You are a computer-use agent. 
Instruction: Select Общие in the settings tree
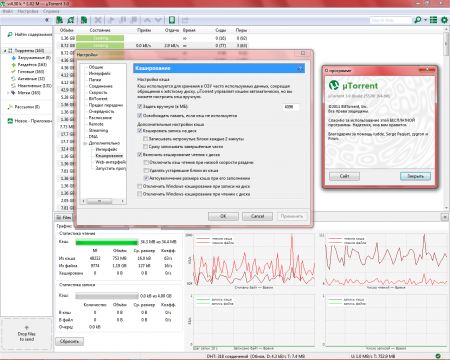[x=96, y=67]
